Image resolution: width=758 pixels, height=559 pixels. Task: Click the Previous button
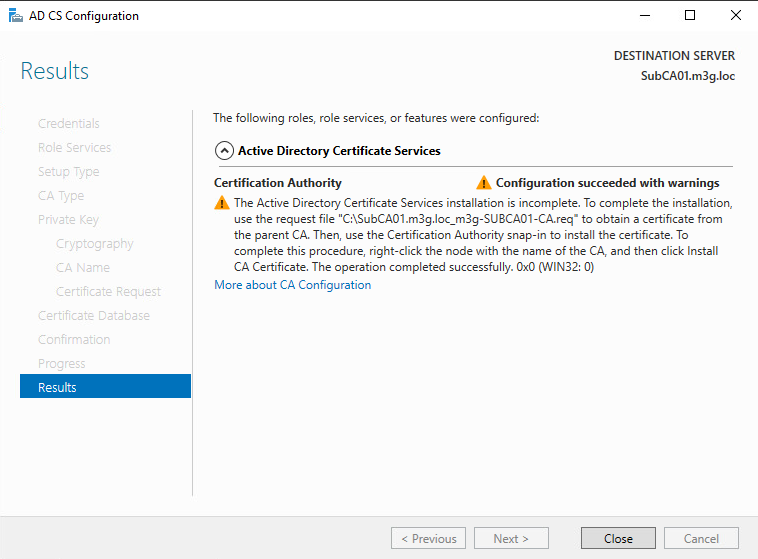click(x=429, y=538)
